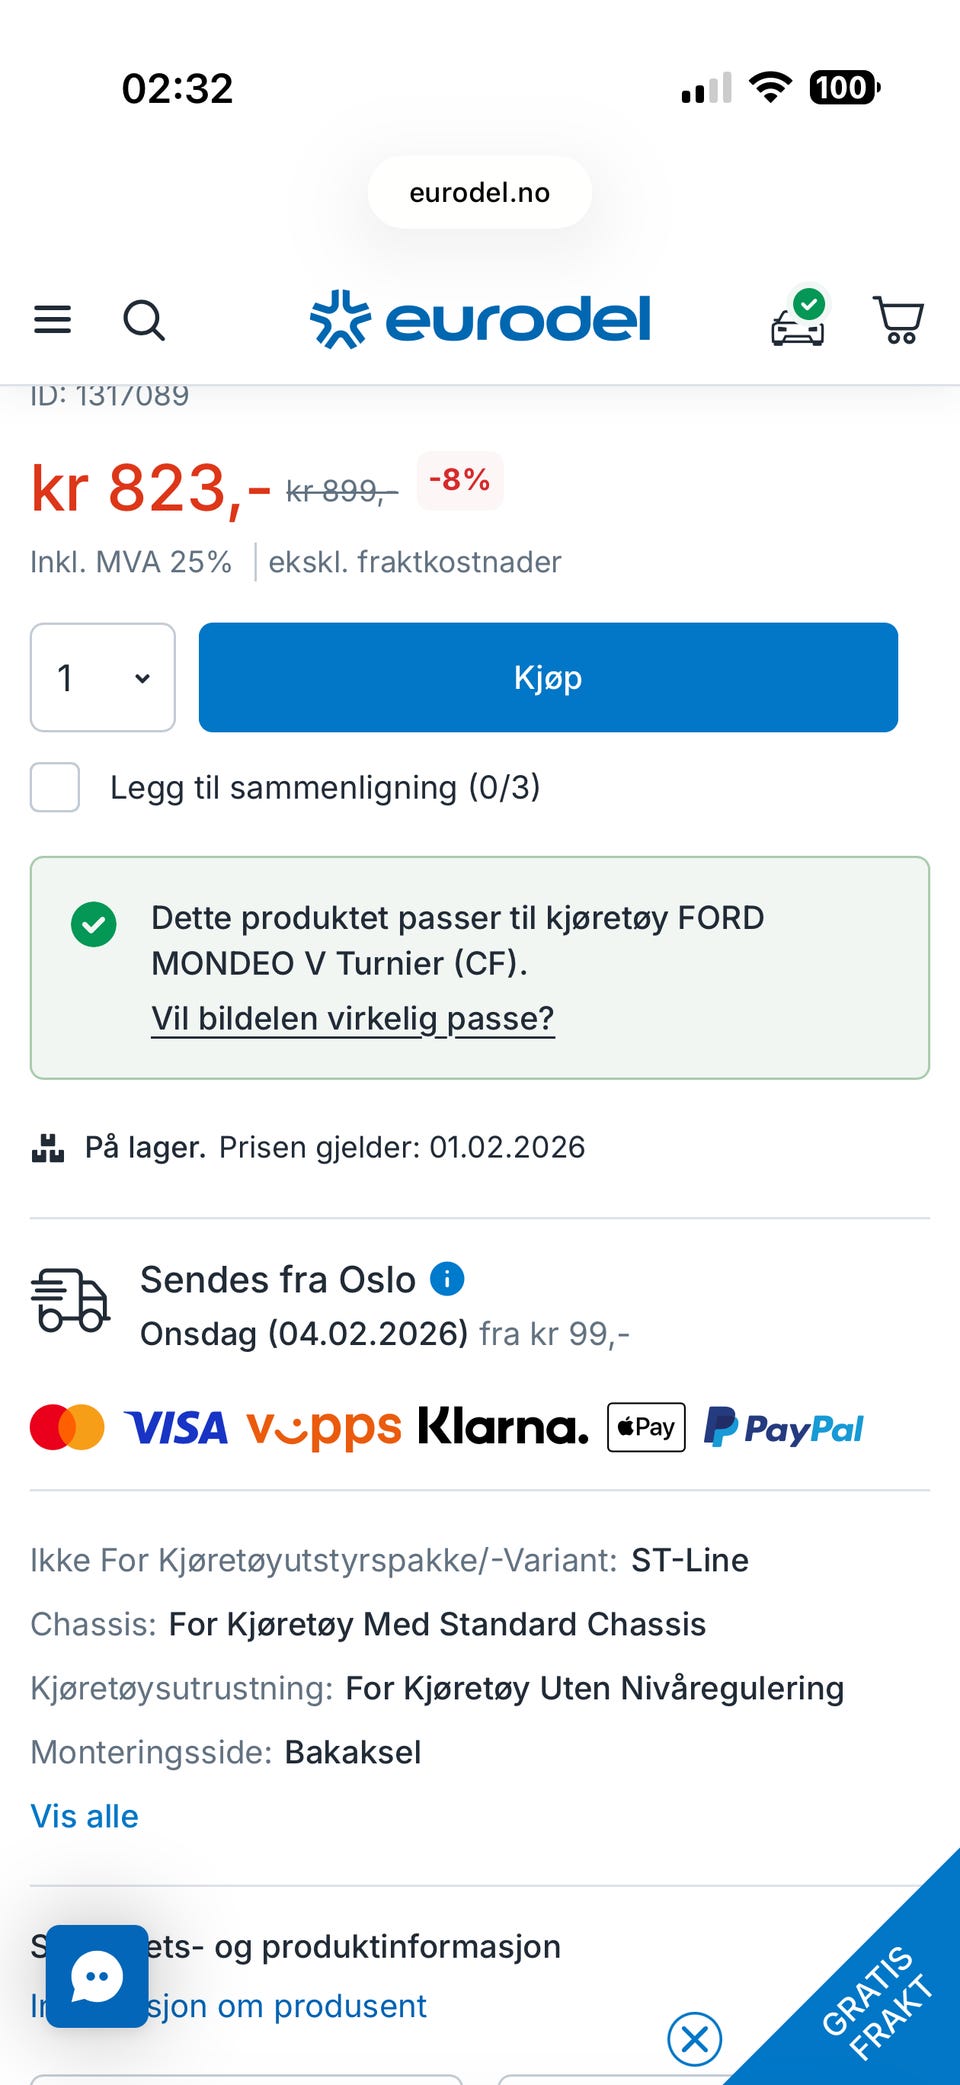Open the selected vehicle garage icon
This screenshot has height=2085, width=960.
798,320
